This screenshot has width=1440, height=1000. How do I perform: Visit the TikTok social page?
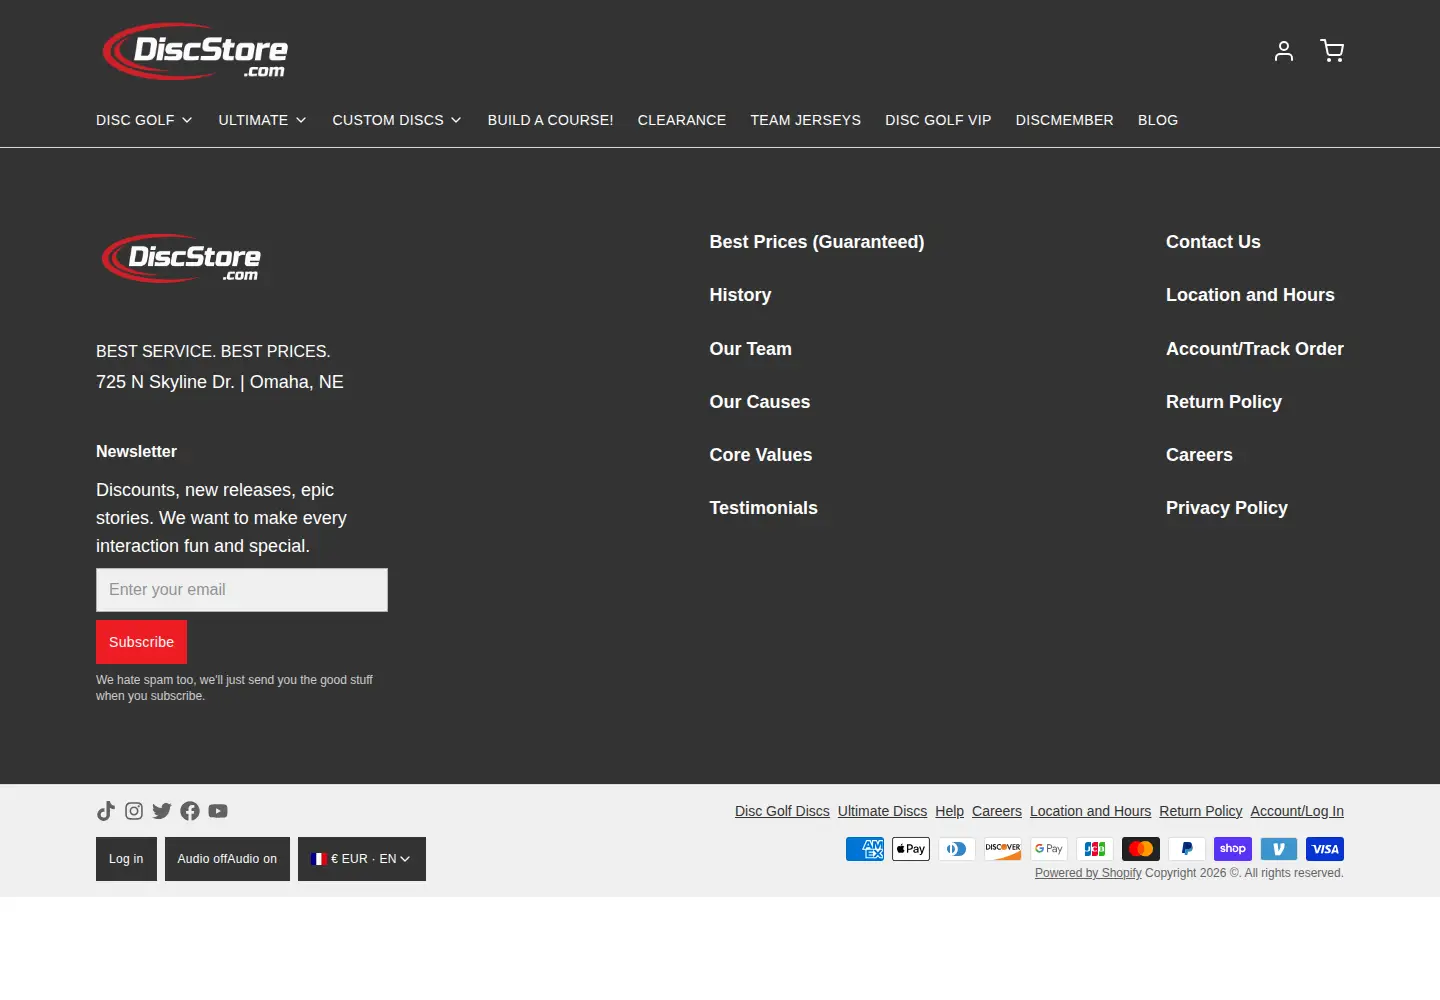pos(106,811)
